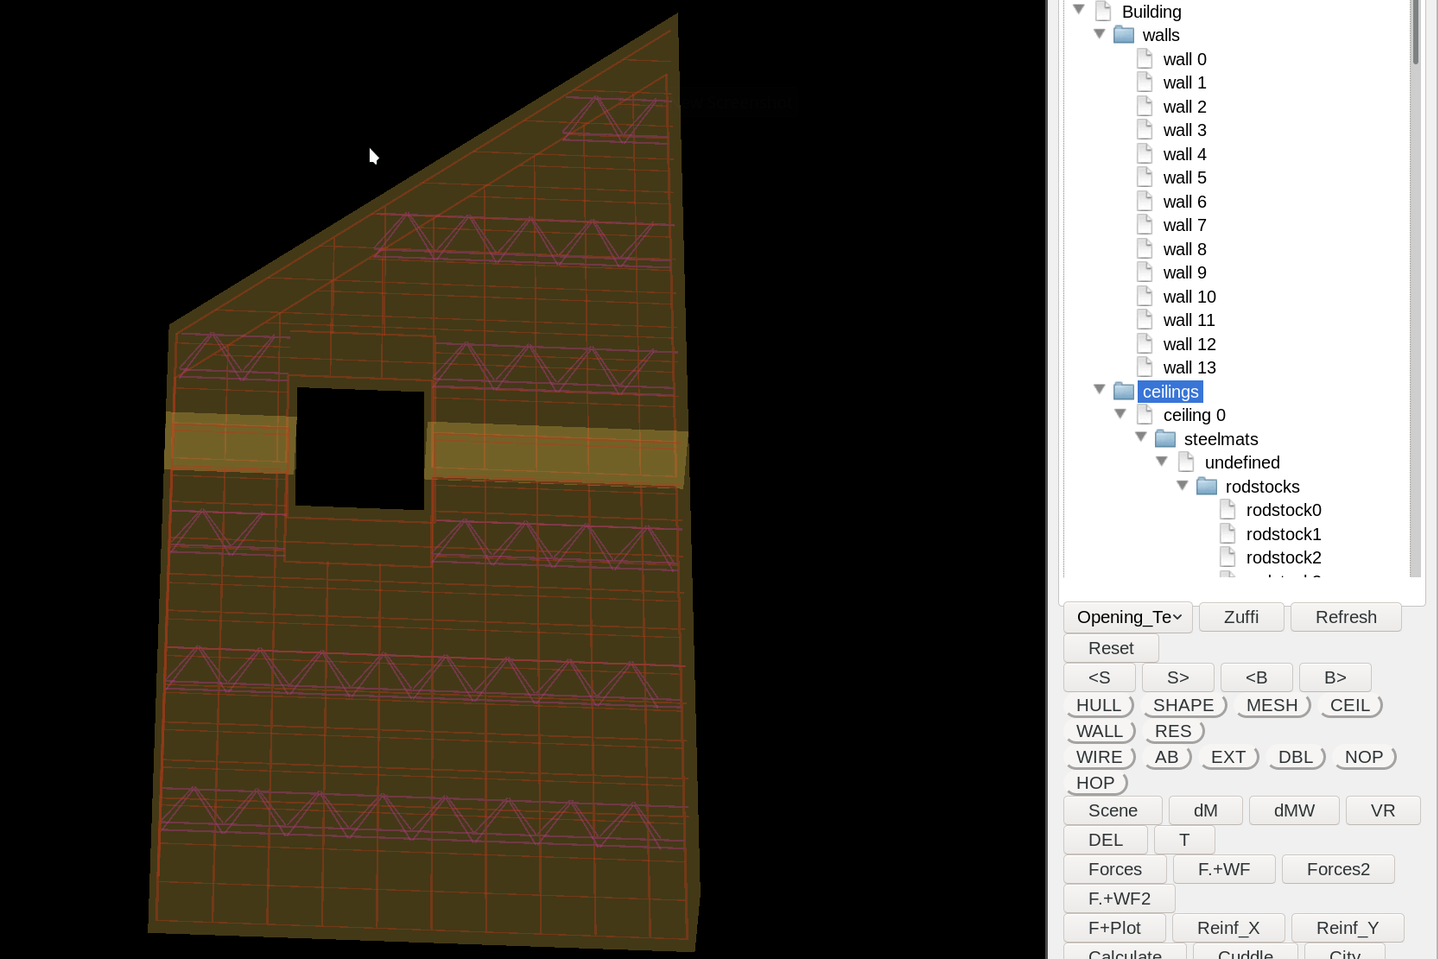Screen dimensions: 1438x959
Task: Collapse the ceilings folder arrow
Action: pos(1100,390)
